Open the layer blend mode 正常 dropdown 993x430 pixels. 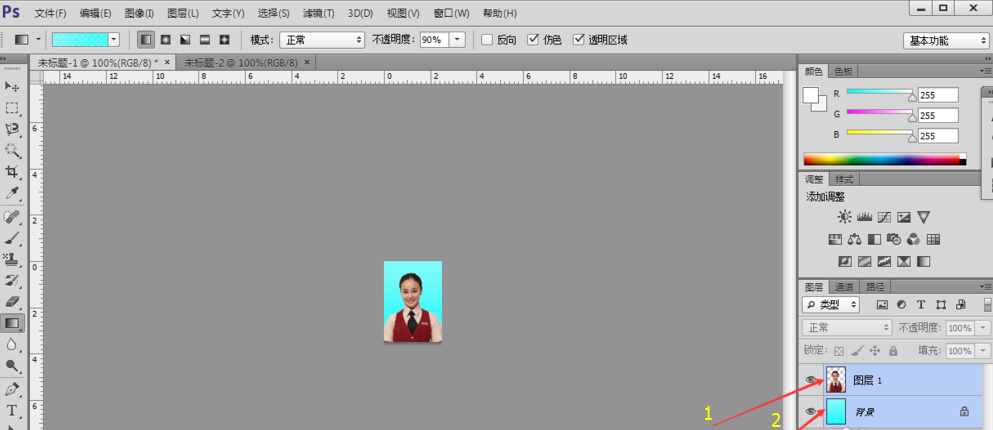coord(847,328)
